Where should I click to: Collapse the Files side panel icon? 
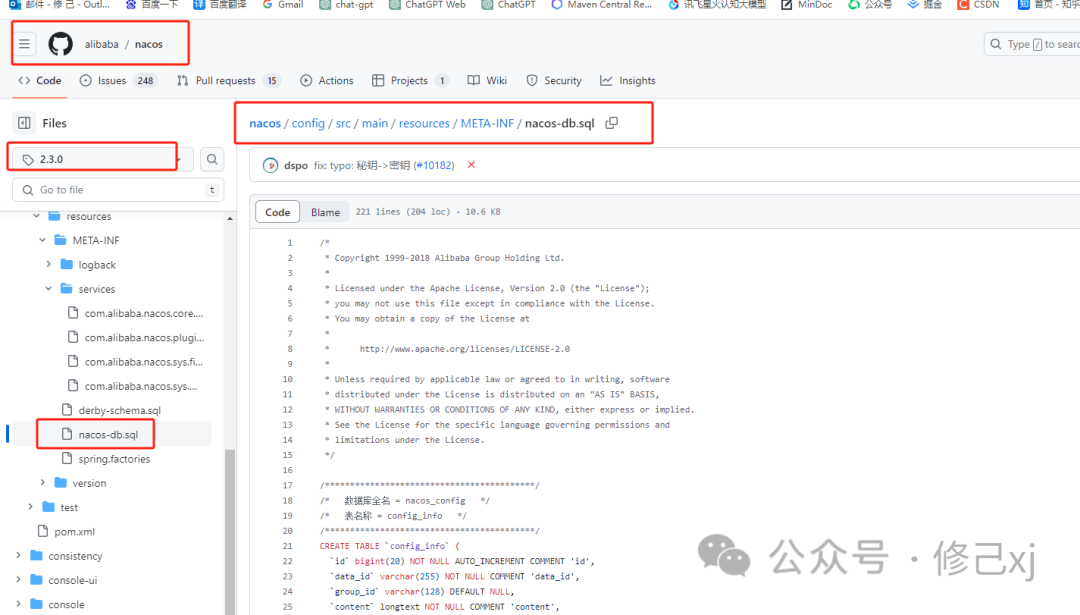[x=24, y=123]
